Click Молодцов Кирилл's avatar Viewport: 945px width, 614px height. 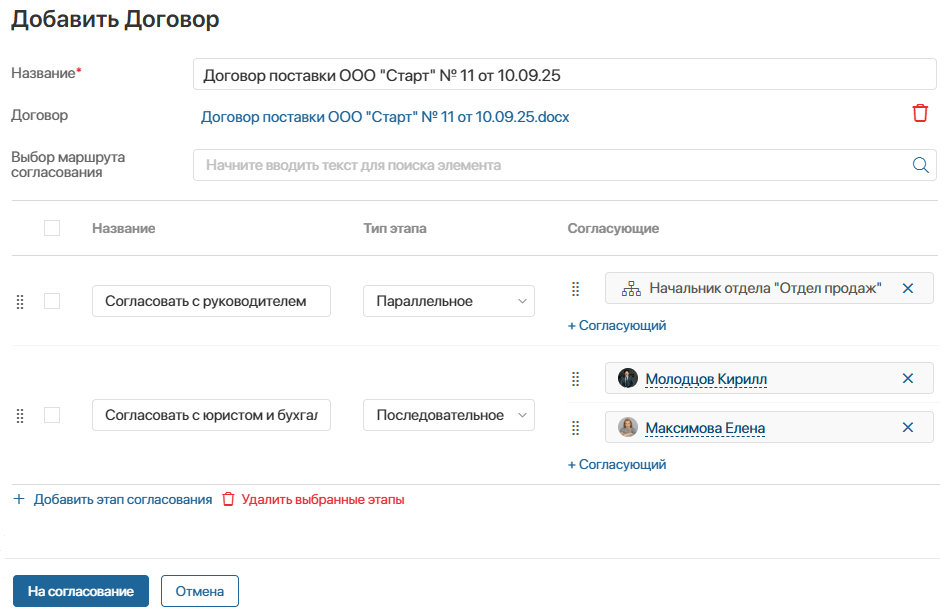pyautogui.click(x=628, y=378)
